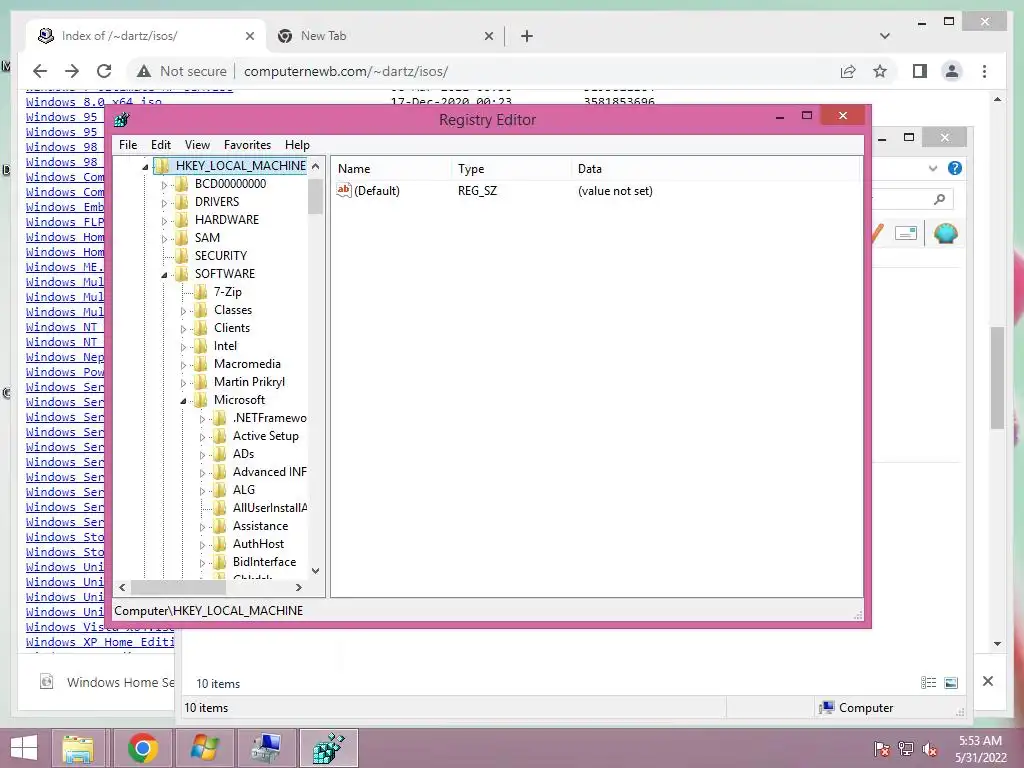Close the download bar with X
Viewport: 1024px width, 768px height.
point(987,681)
